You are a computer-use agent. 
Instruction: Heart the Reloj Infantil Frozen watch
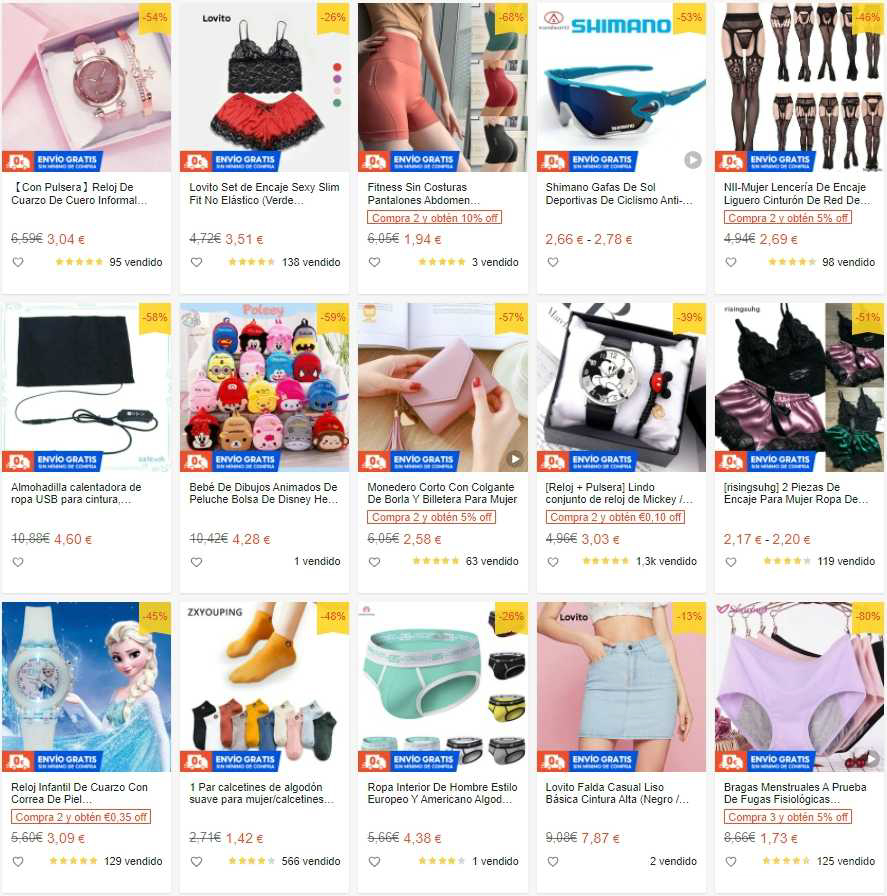(18, 862)
